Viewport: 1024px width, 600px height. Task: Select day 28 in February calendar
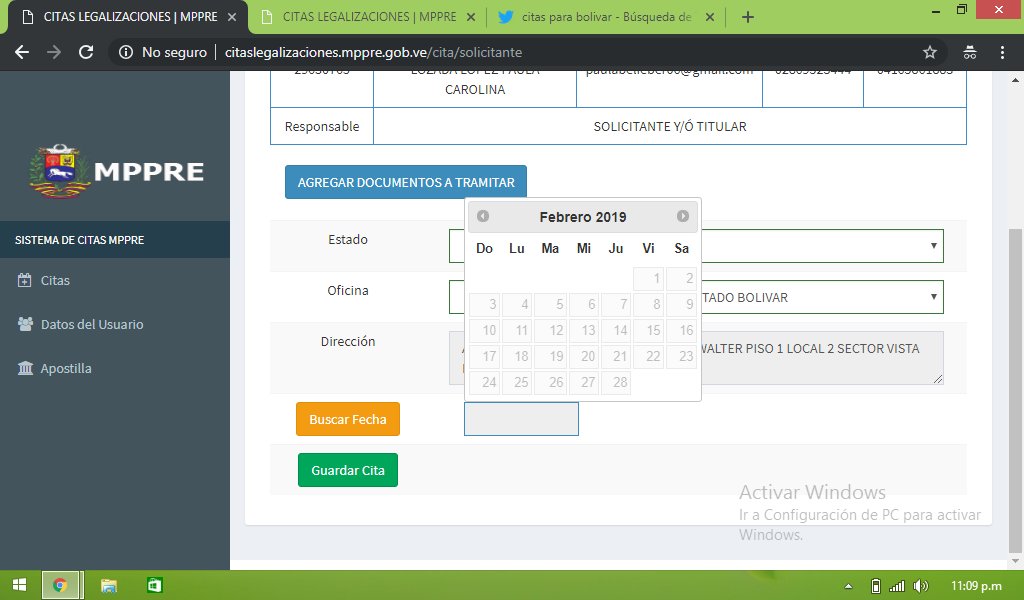point(615,382)
